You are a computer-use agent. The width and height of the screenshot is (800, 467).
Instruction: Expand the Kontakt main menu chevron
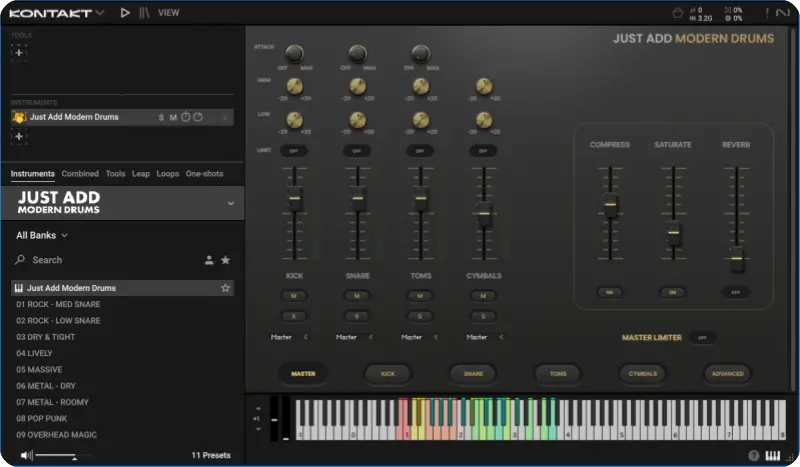99,13
